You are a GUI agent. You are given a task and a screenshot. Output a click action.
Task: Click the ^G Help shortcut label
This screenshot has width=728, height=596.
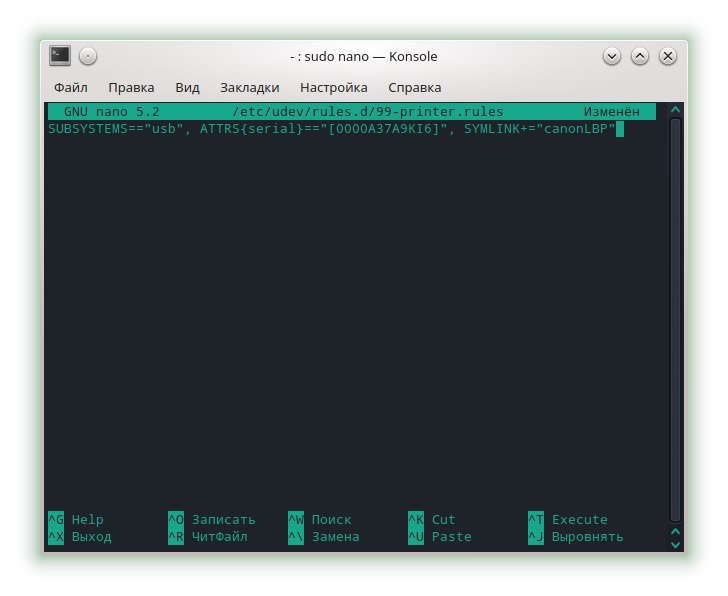click(x=76, y=519)
